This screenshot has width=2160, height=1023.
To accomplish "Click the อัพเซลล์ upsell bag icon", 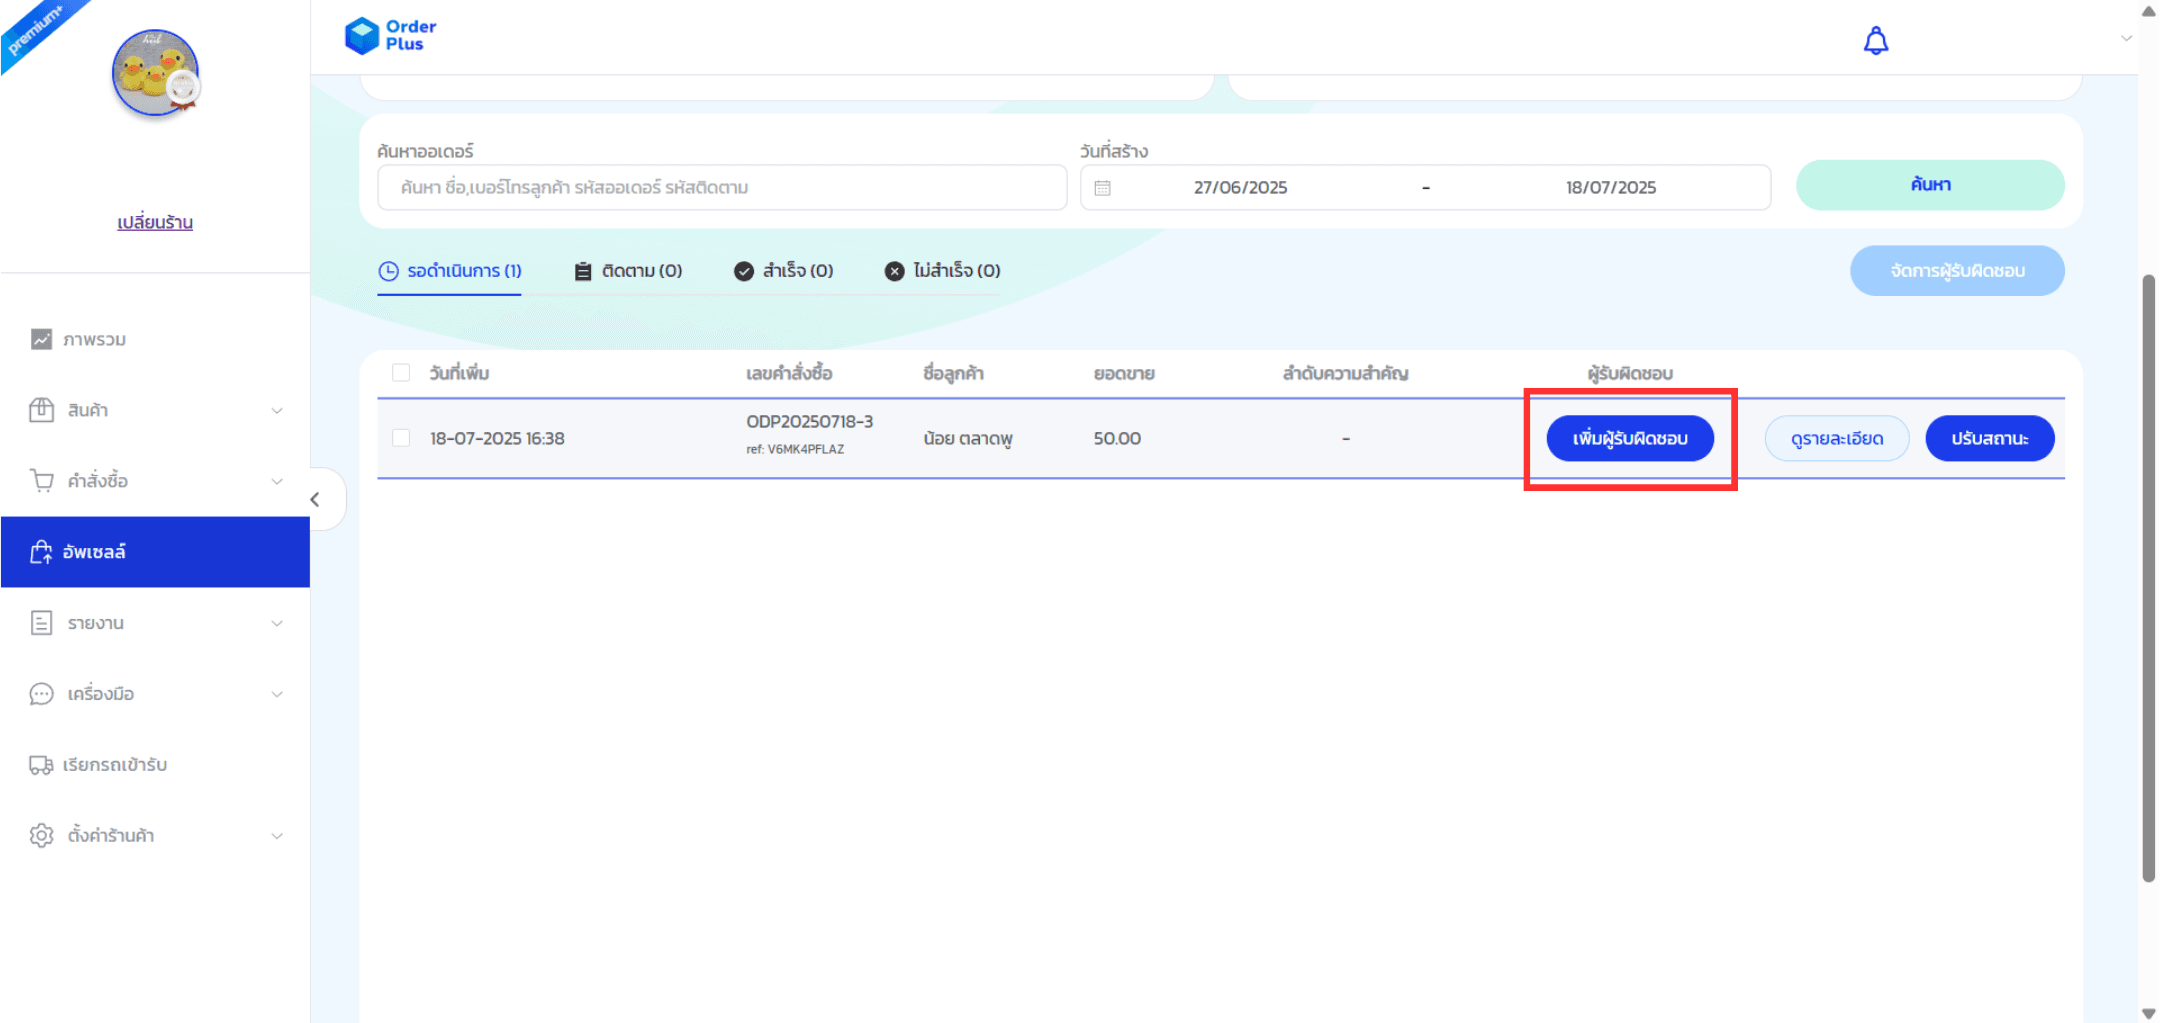I will pyautogui.click(x=41, y=552).
